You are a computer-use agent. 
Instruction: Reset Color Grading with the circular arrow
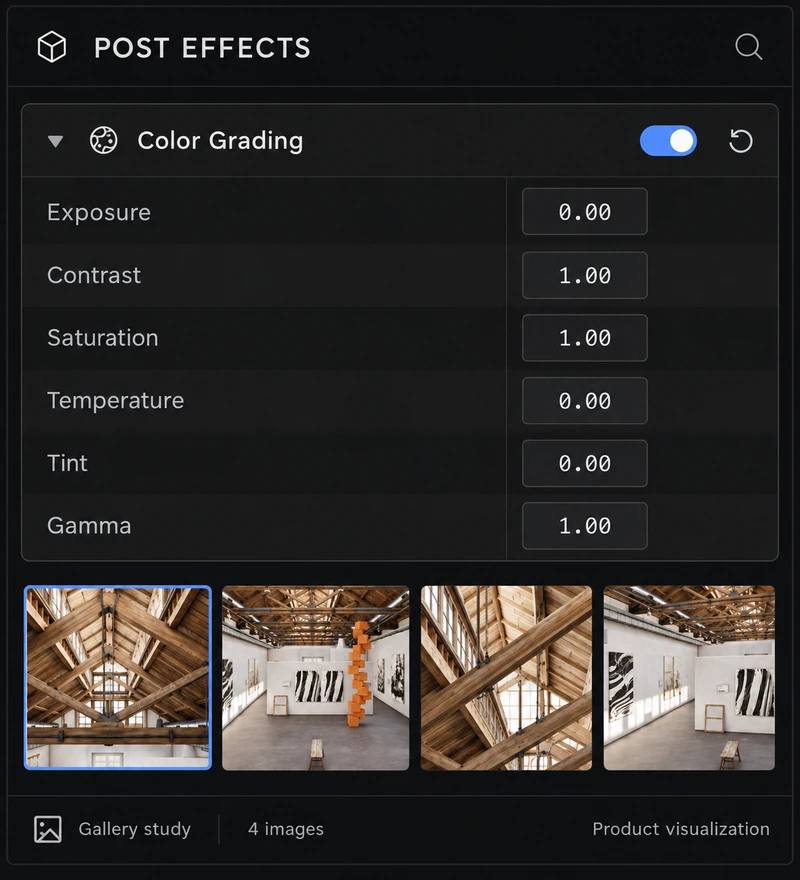tap(740, 140)
